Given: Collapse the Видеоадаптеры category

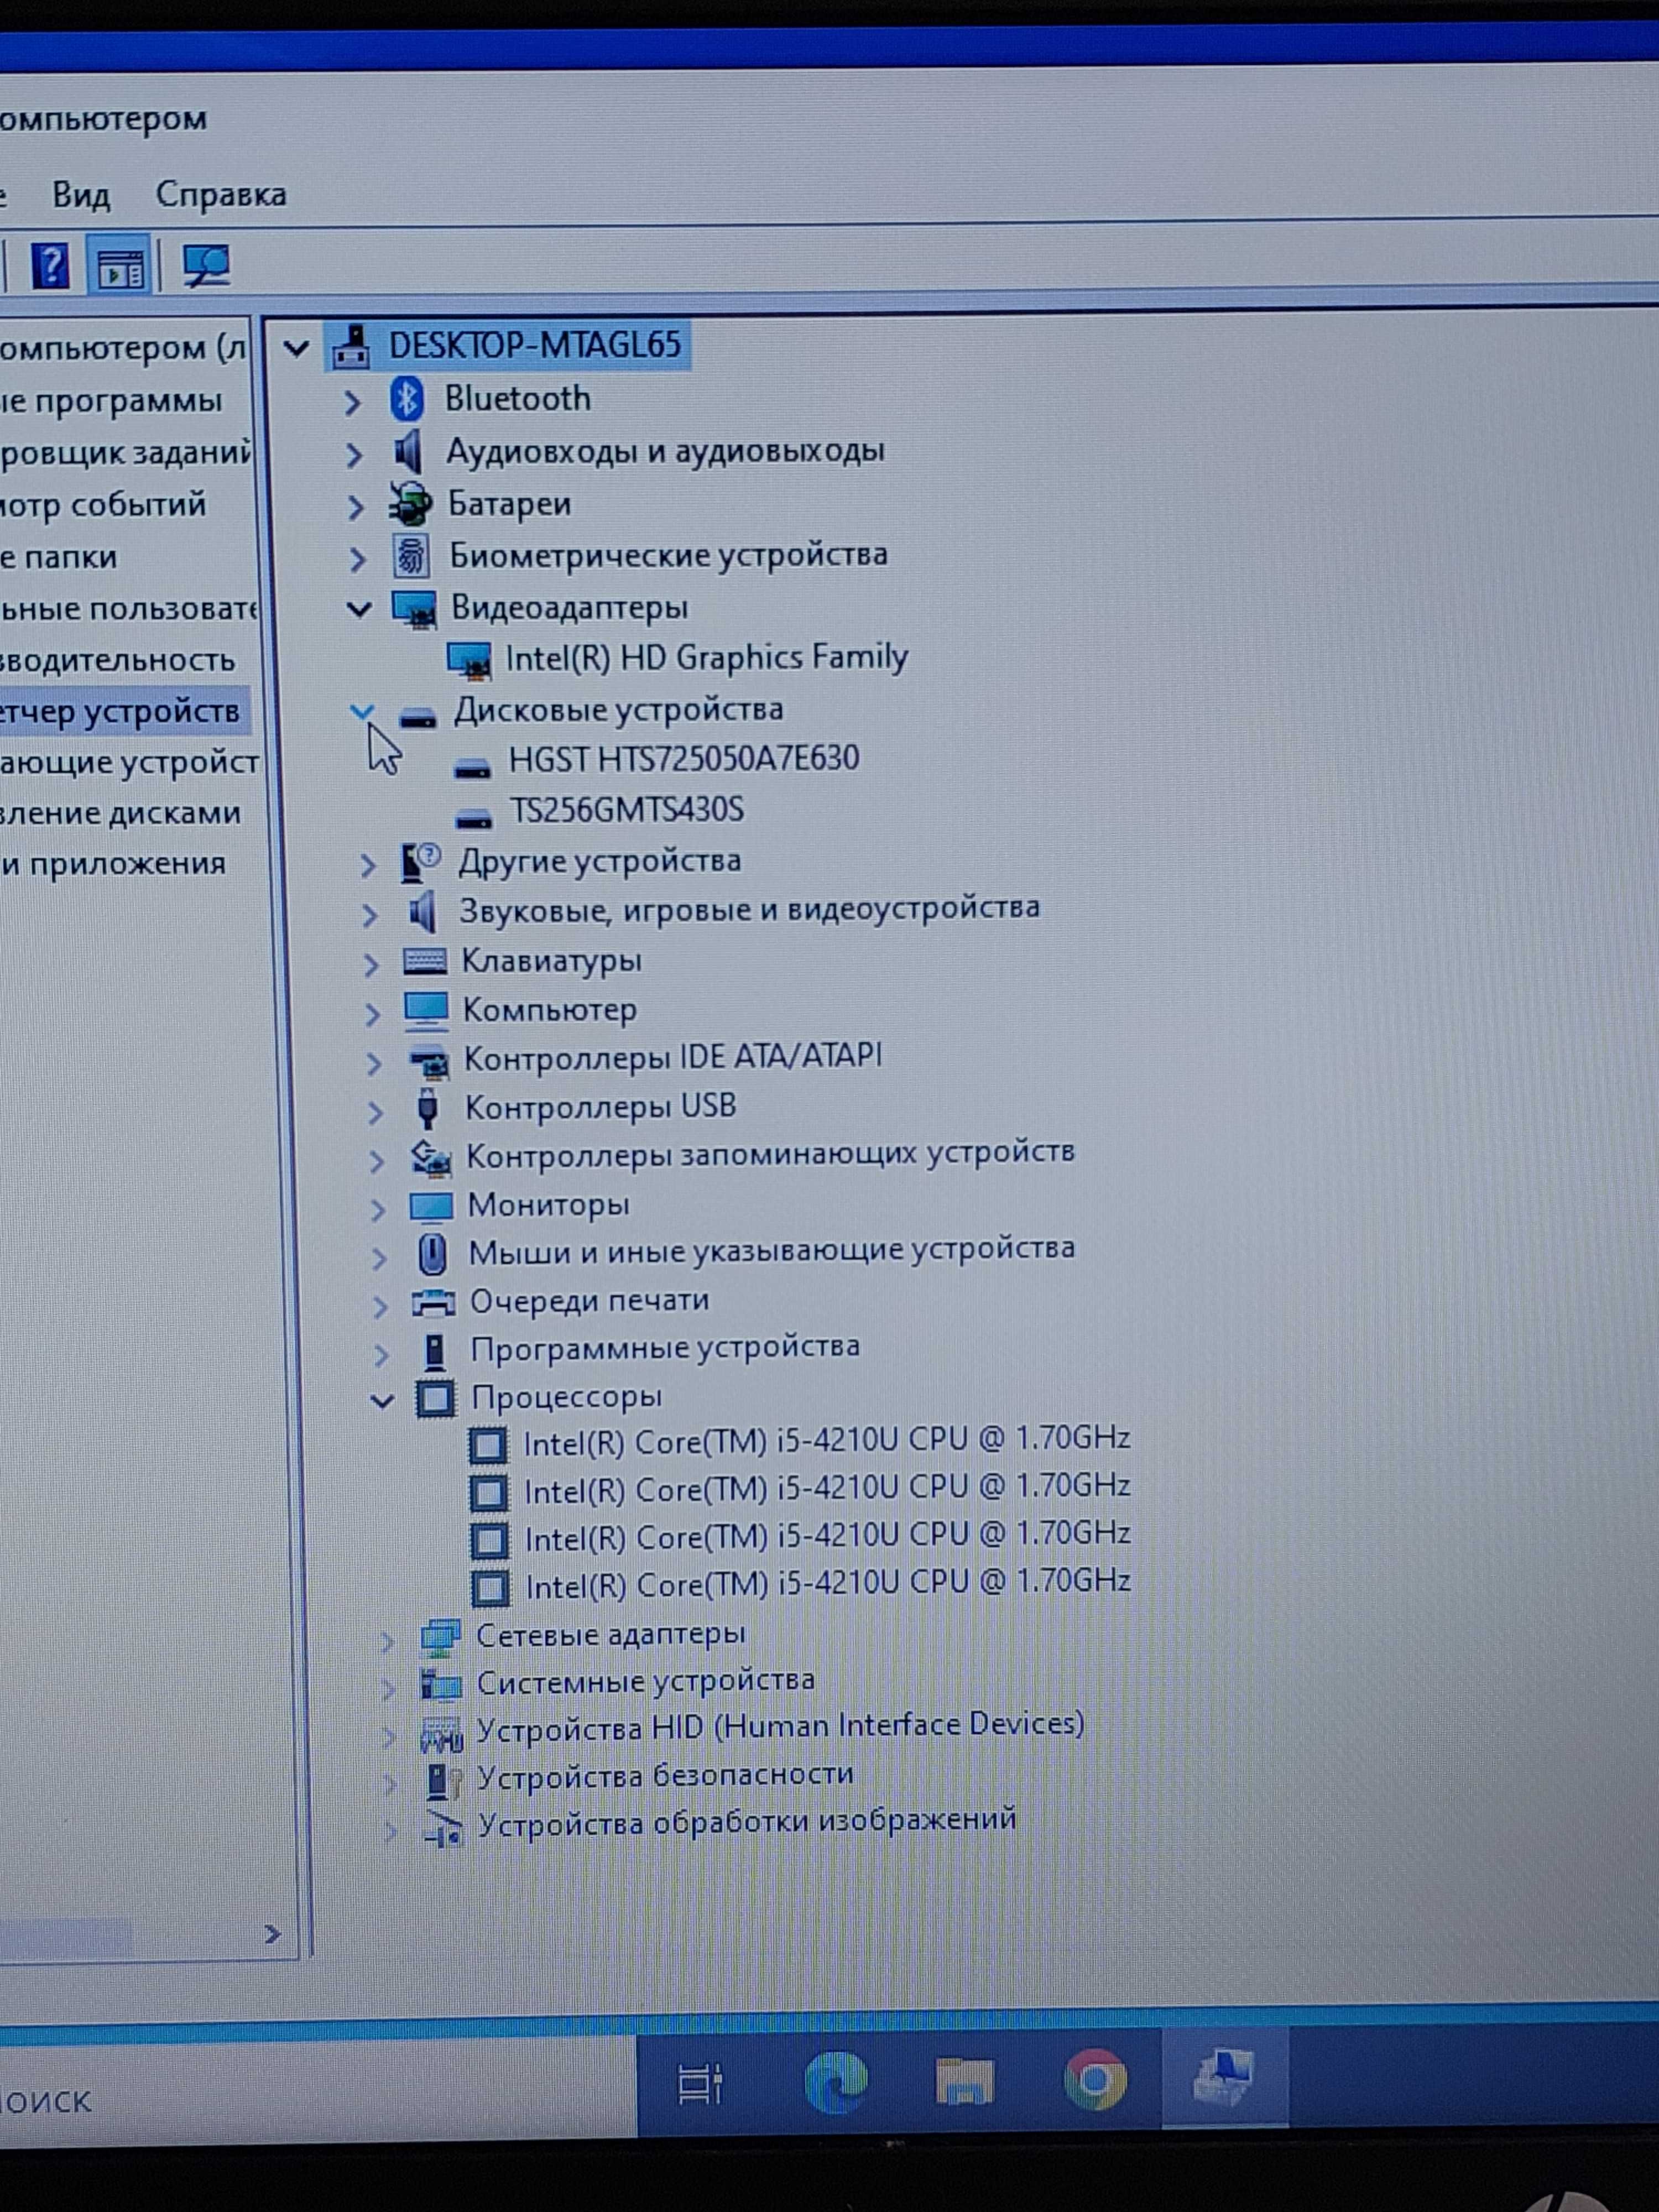Looking at the screenshot, I should pos(358,609).
